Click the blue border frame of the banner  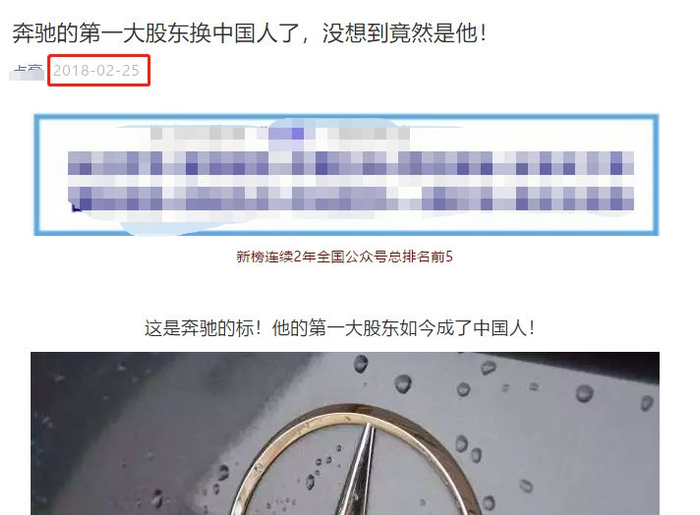click(346, 117)
